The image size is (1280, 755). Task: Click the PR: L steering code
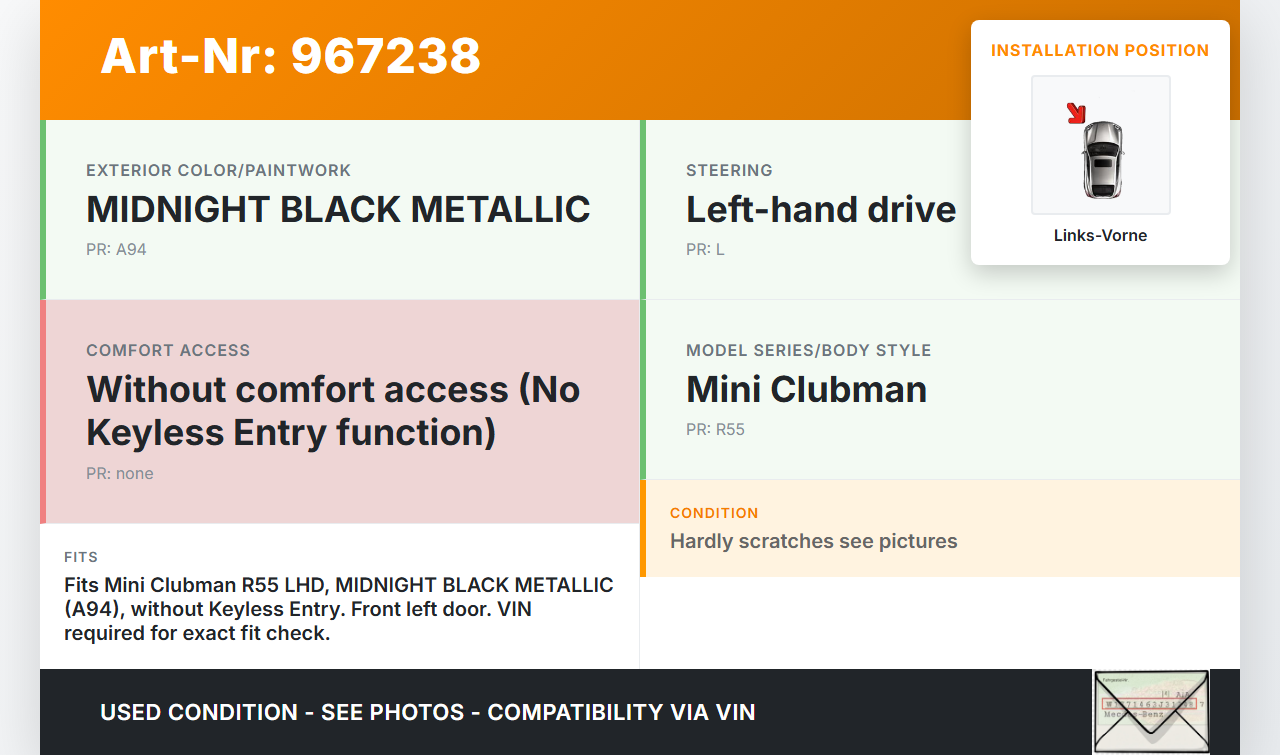pyautogui.click(x=705, y=250)
